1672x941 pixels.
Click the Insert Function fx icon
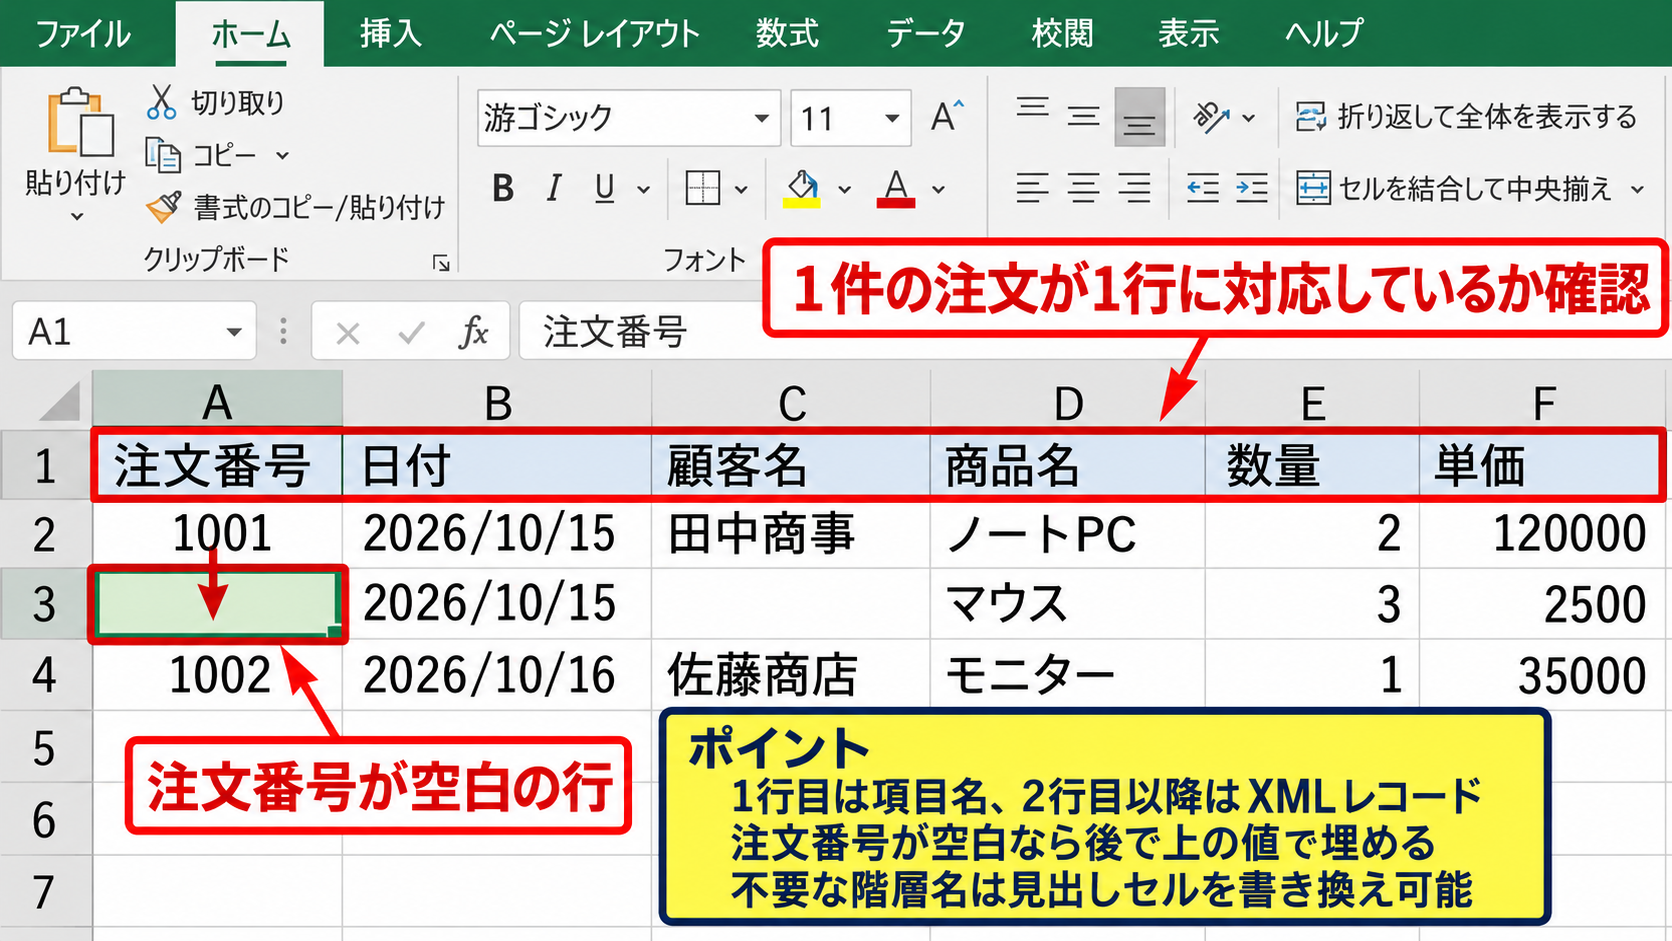pyautogui.click(x=473, y=332)
